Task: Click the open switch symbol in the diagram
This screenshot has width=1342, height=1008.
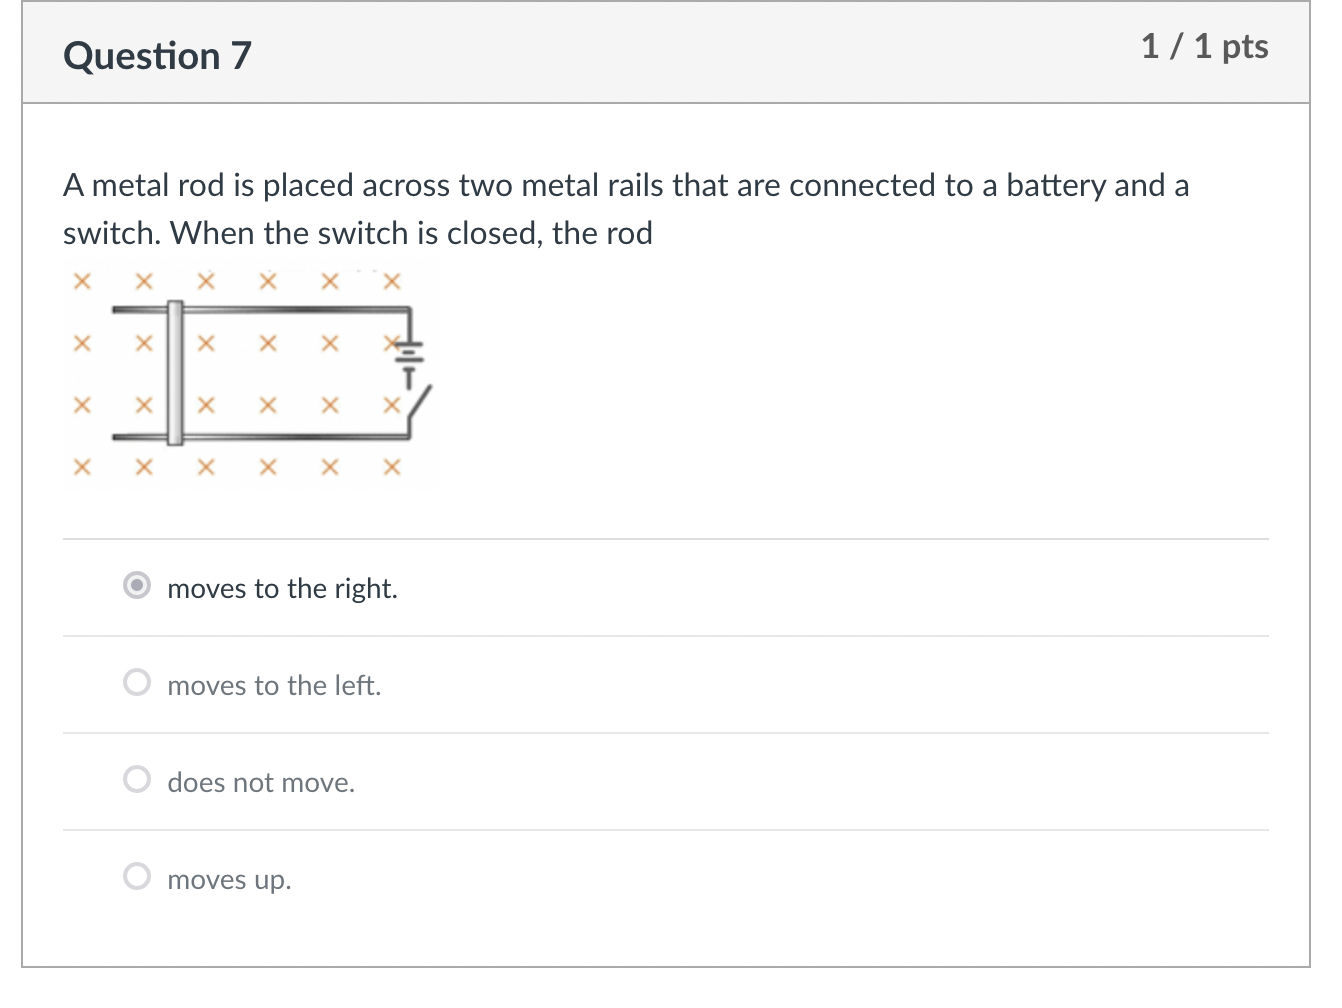Action: [x=419, y=407]
